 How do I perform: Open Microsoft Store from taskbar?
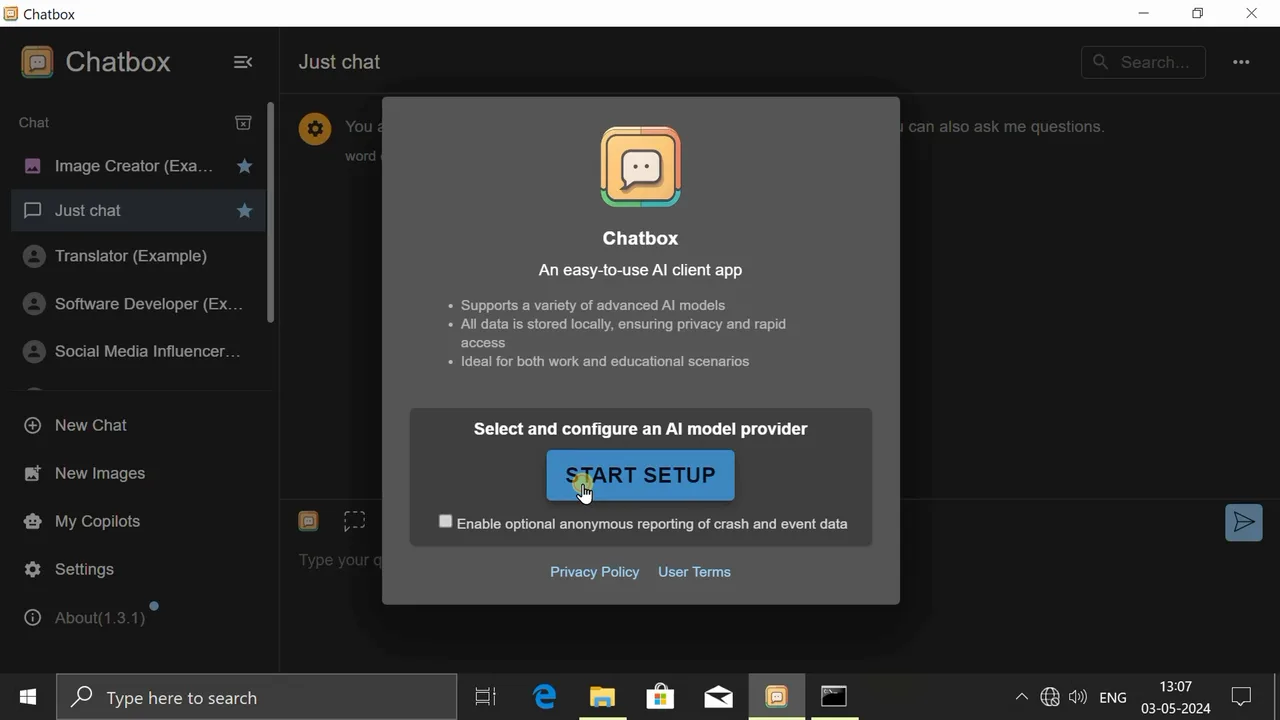pos(660,697)
